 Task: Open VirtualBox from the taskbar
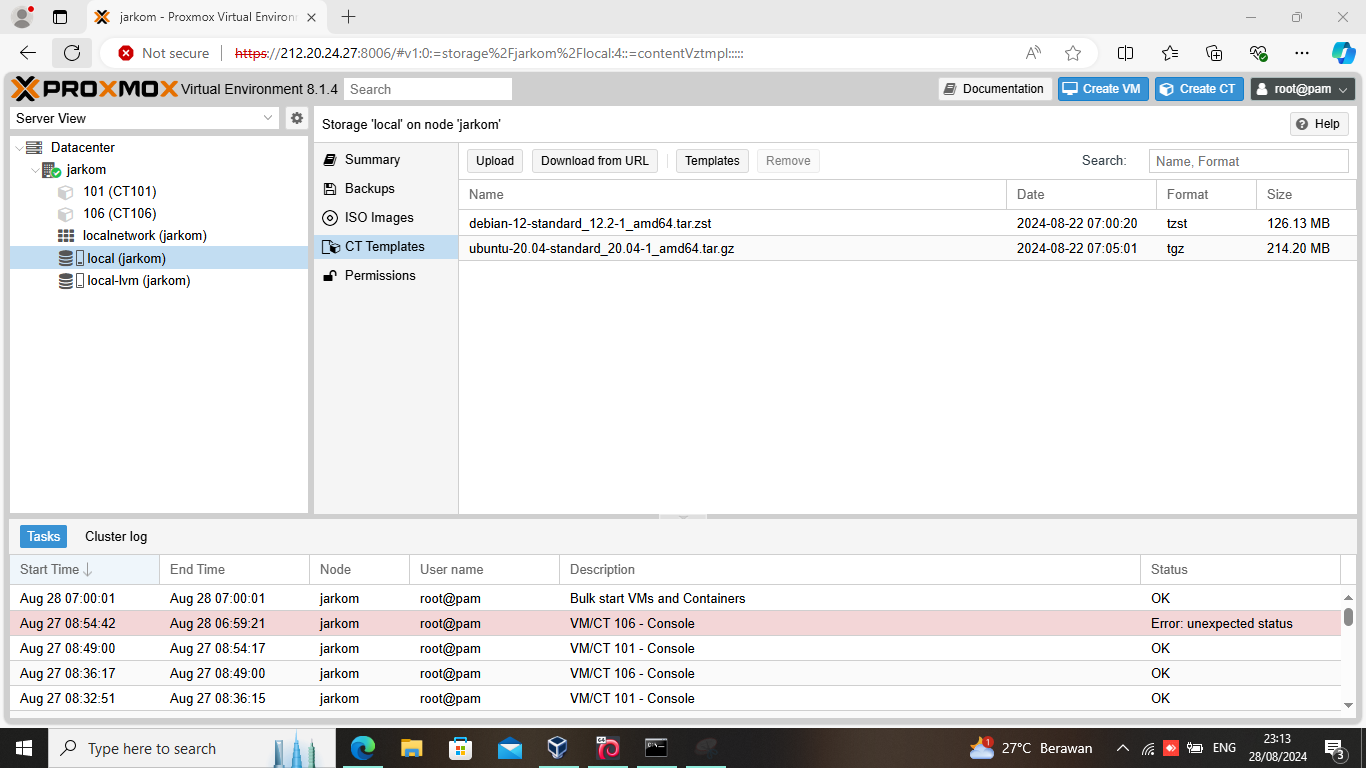tap(558, 748)
